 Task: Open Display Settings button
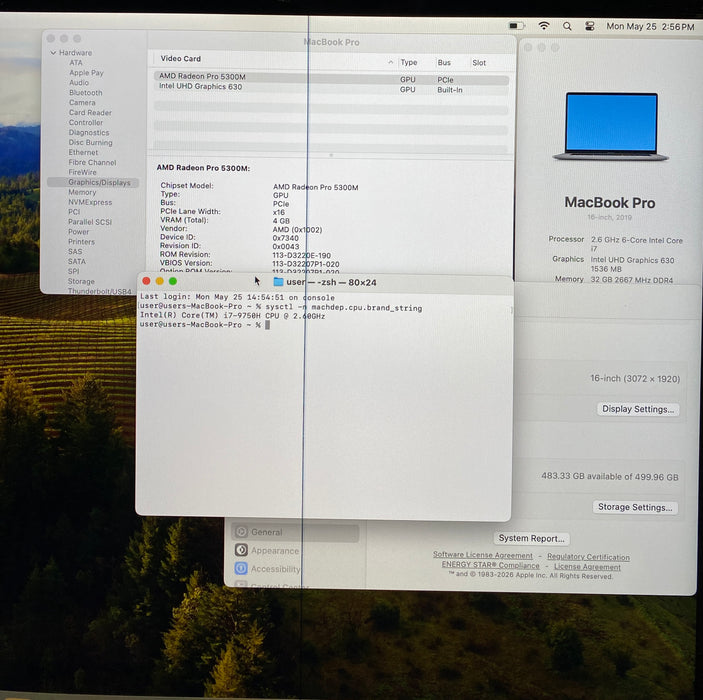point(638,409)
